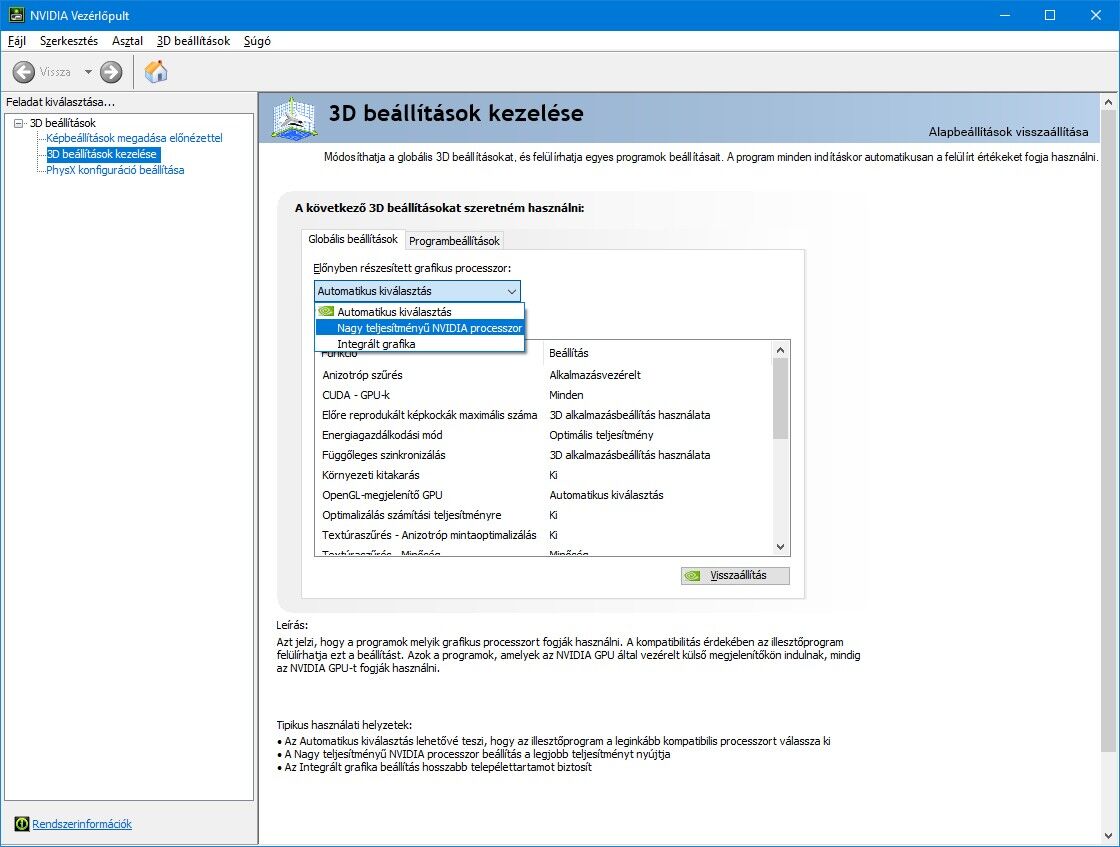Switch to the Programbeállítások tab
This screenshot has height=847, width=1120.
(454, 241)
